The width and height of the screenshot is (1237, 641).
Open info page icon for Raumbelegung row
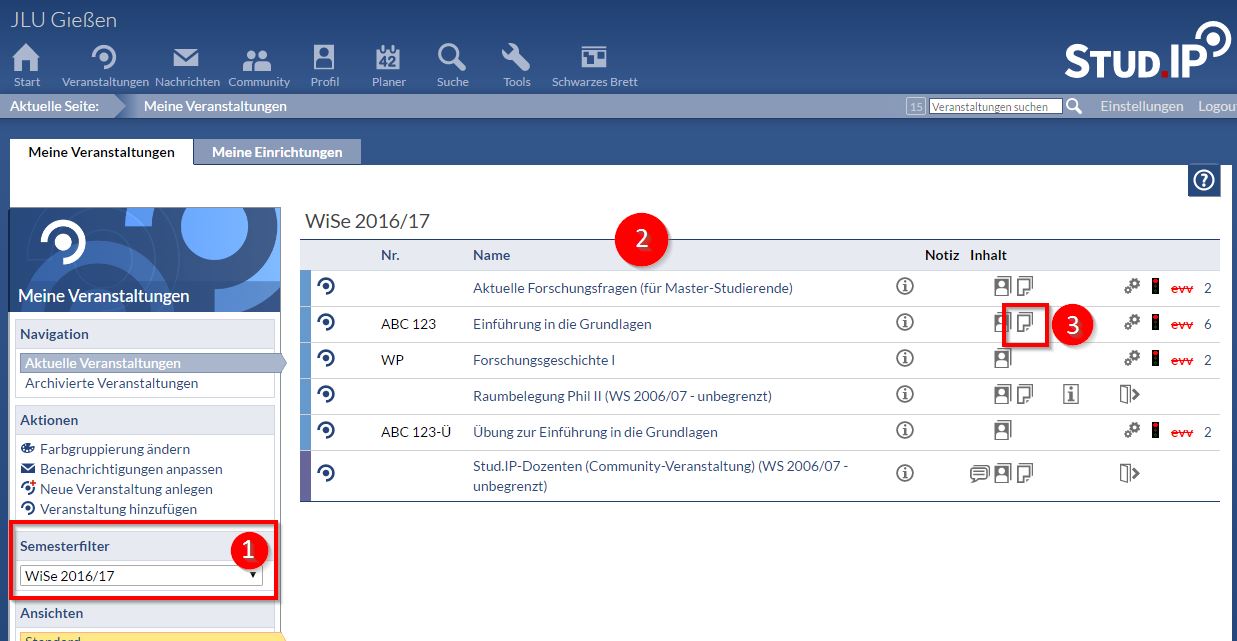(x=1071, y=394)
